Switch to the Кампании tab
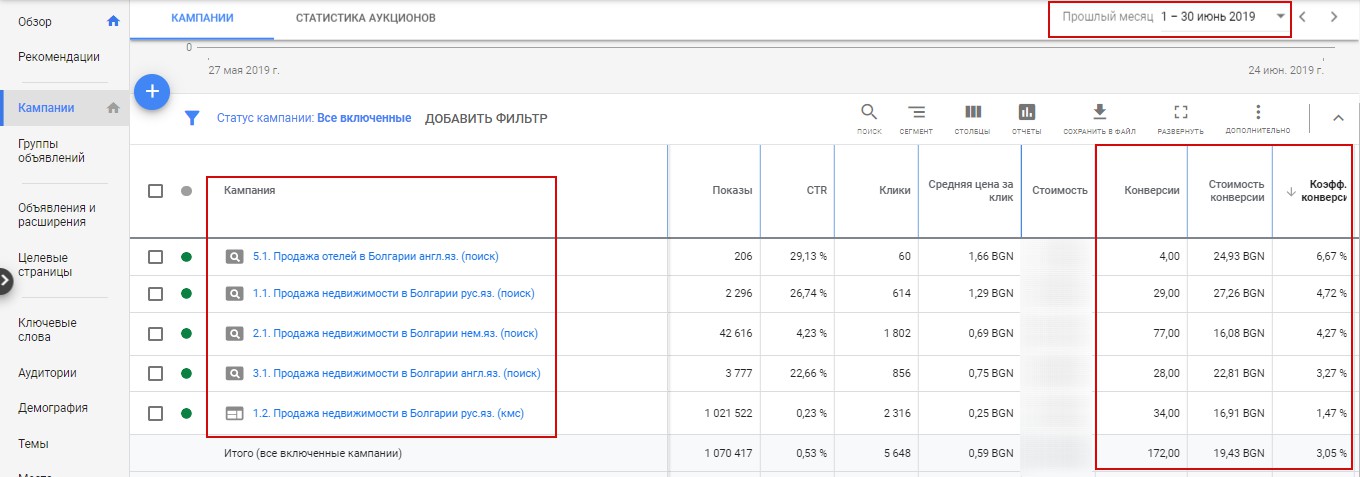 click(x=203, y=18)
